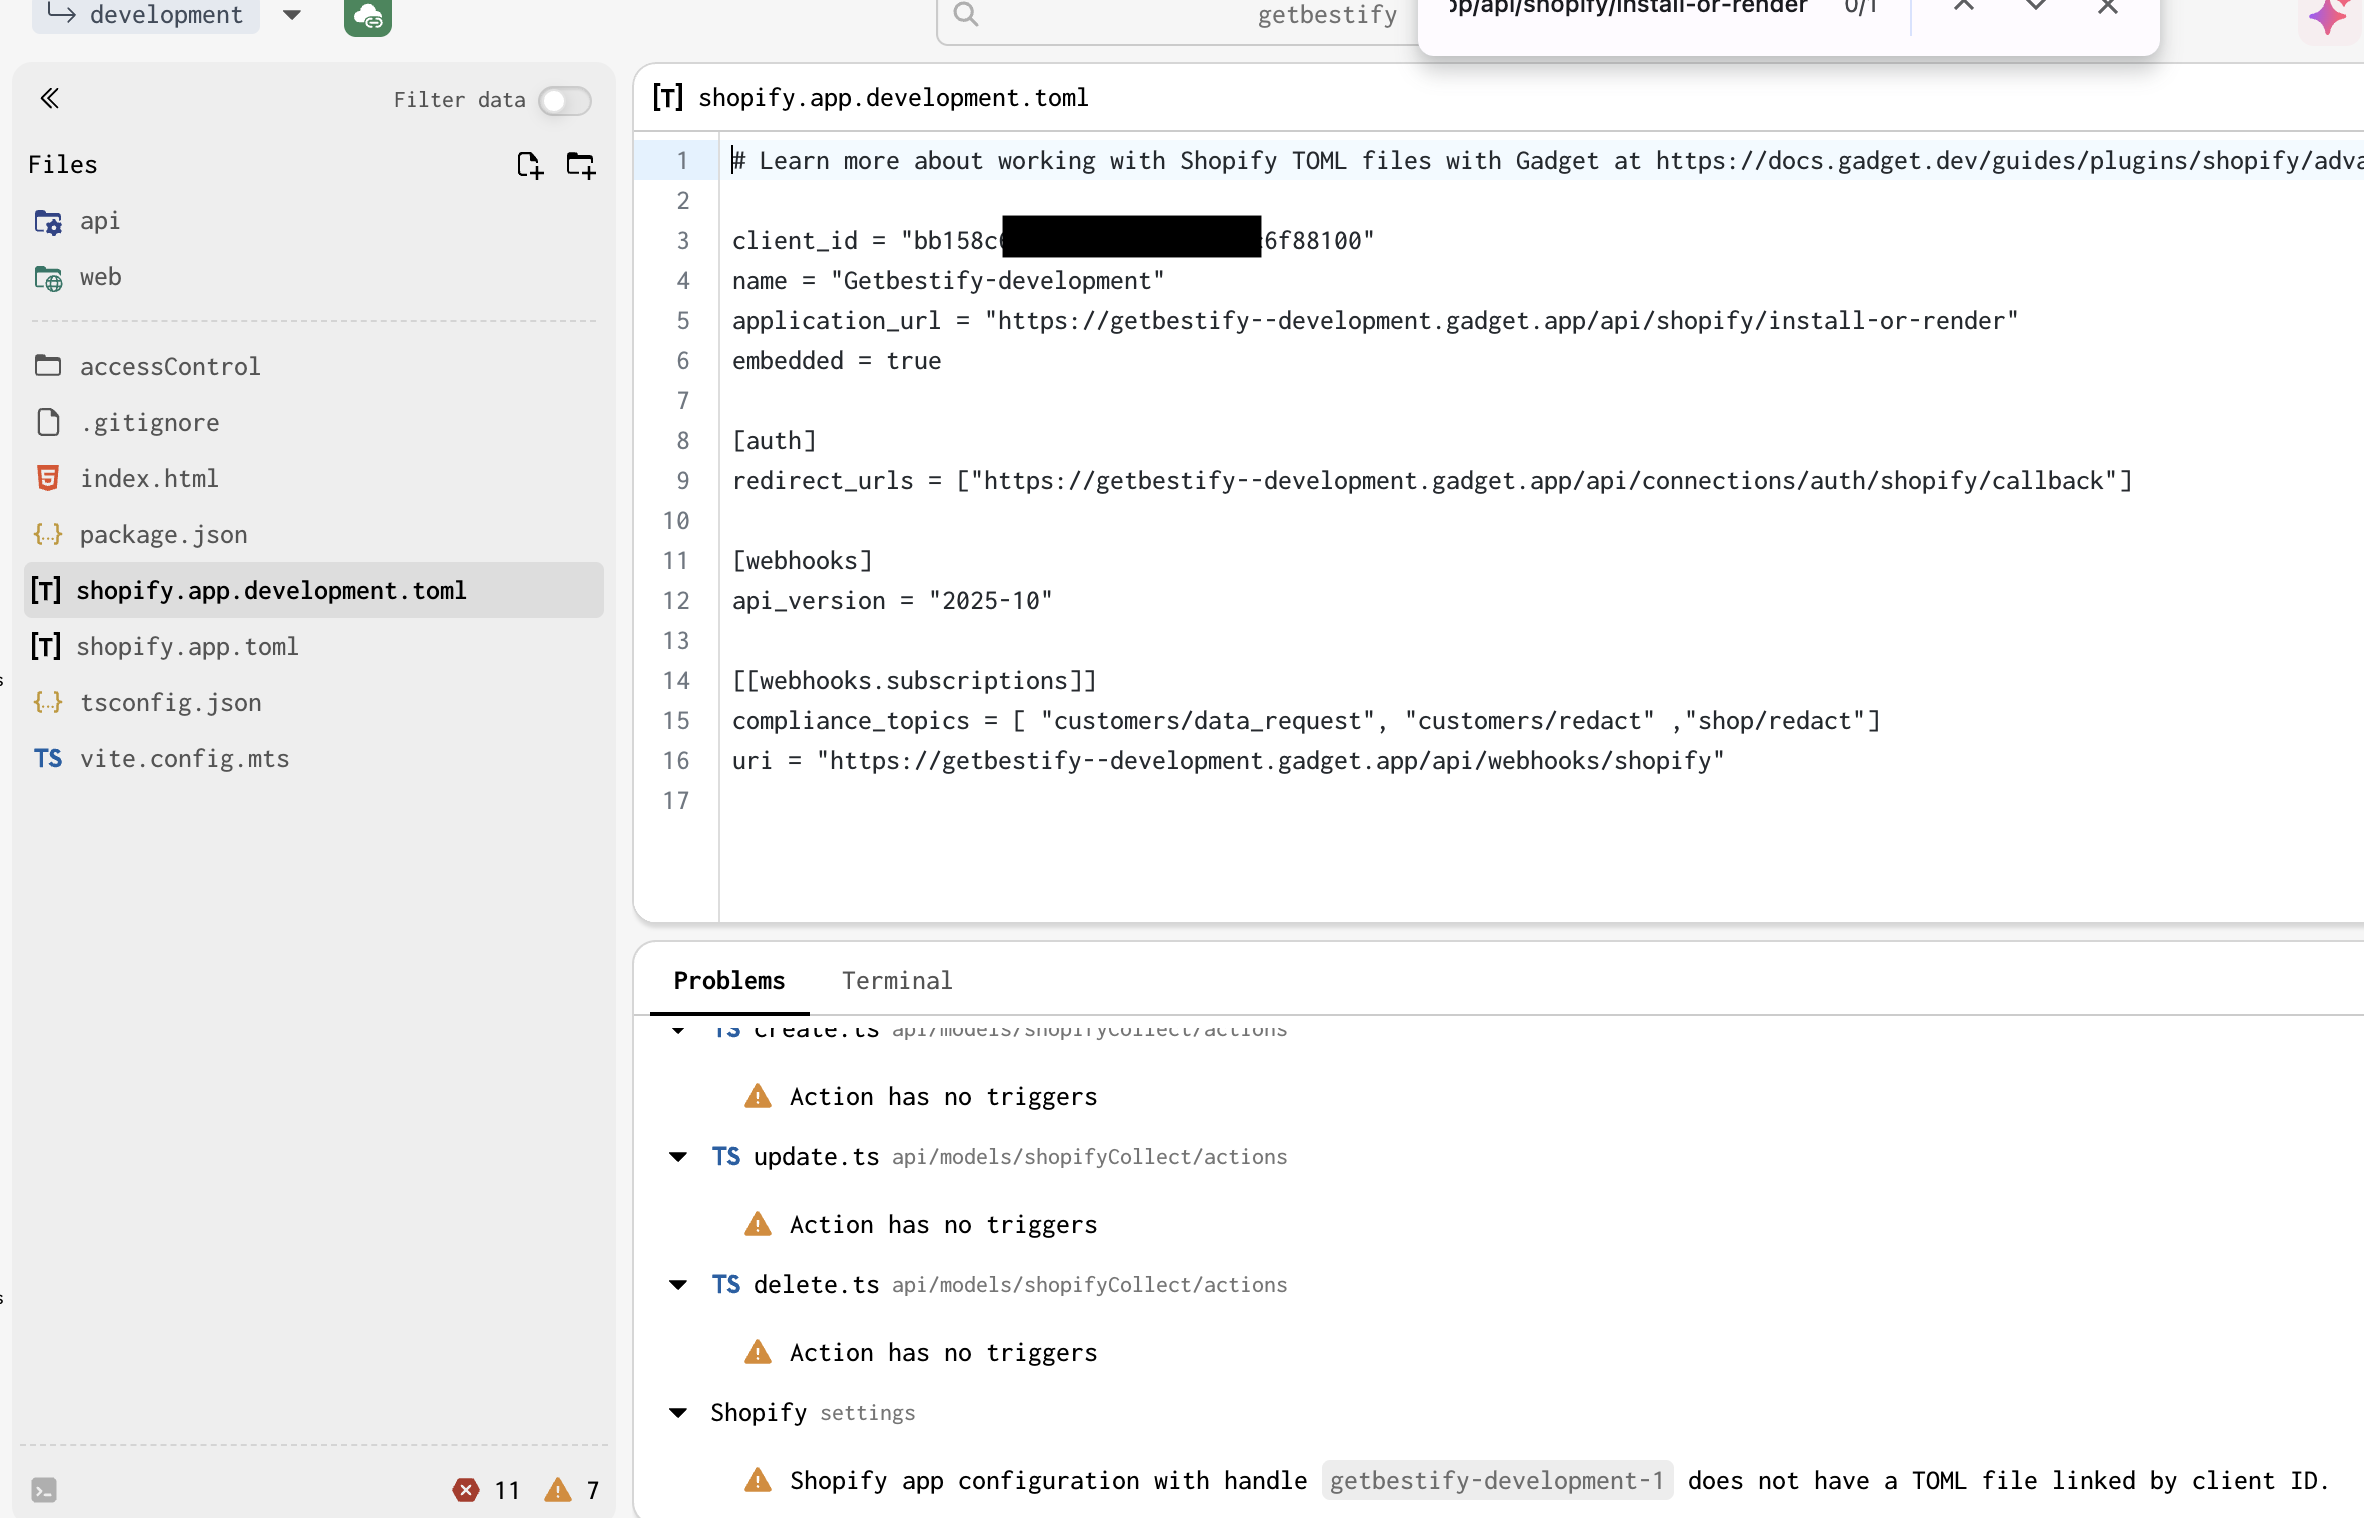The height and width of the screenshot is (1518, 2364).
Task: Open the api folder
Action: click(x=99, y=221)
